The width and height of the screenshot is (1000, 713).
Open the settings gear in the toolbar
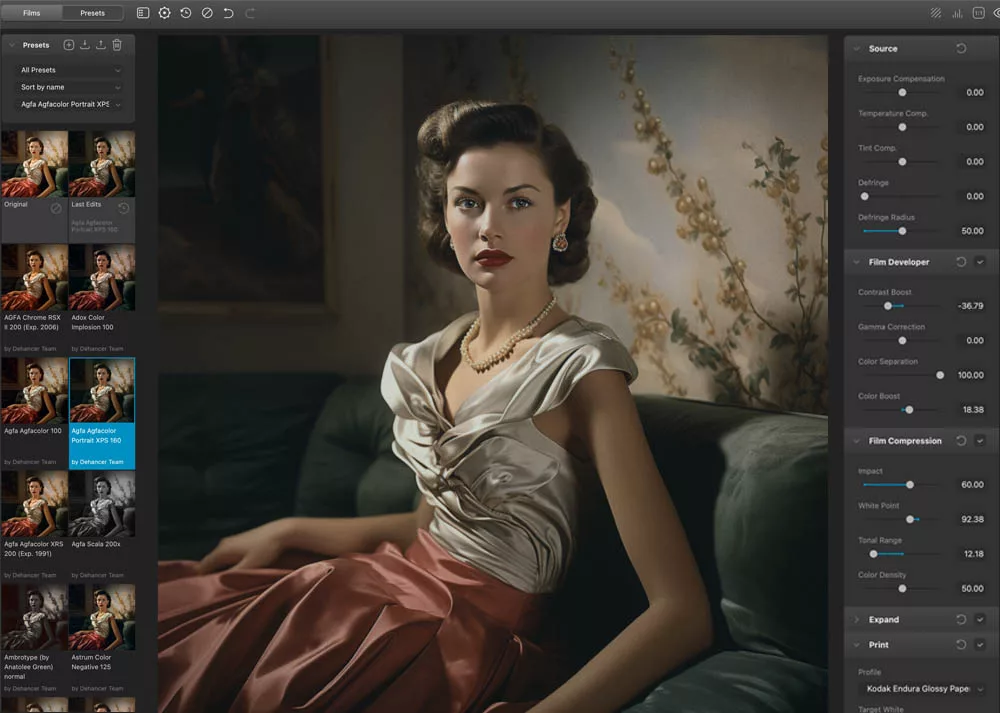coord(164,13)
